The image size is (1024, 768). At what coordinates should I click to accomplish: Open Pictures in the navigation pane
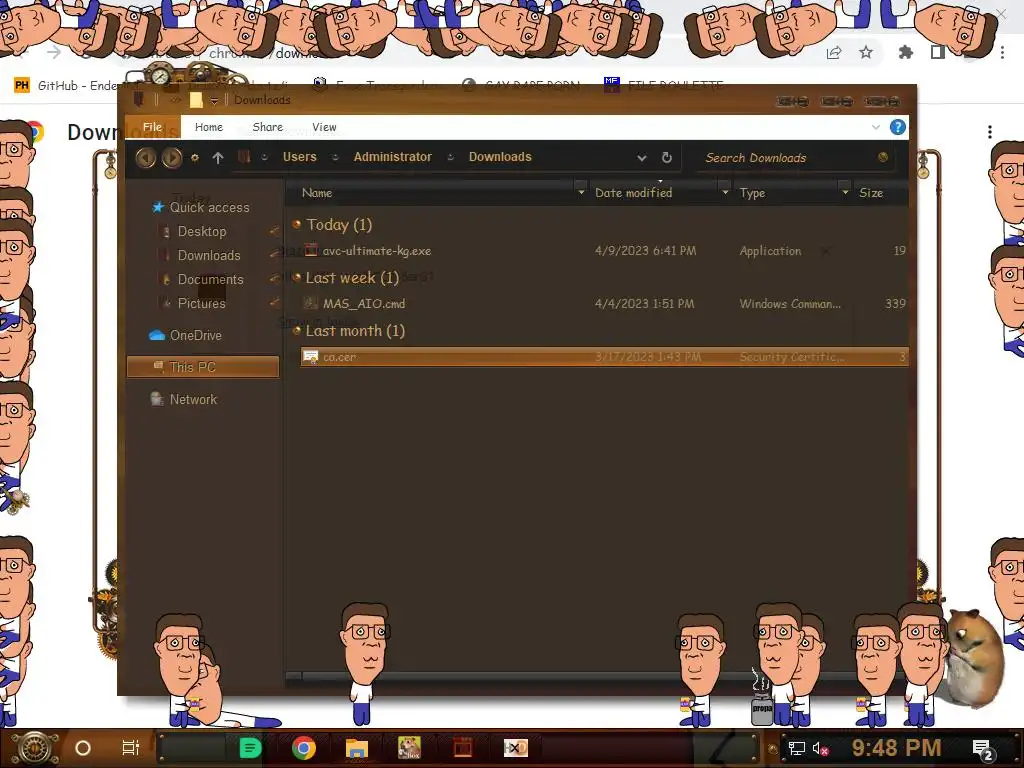201,303
